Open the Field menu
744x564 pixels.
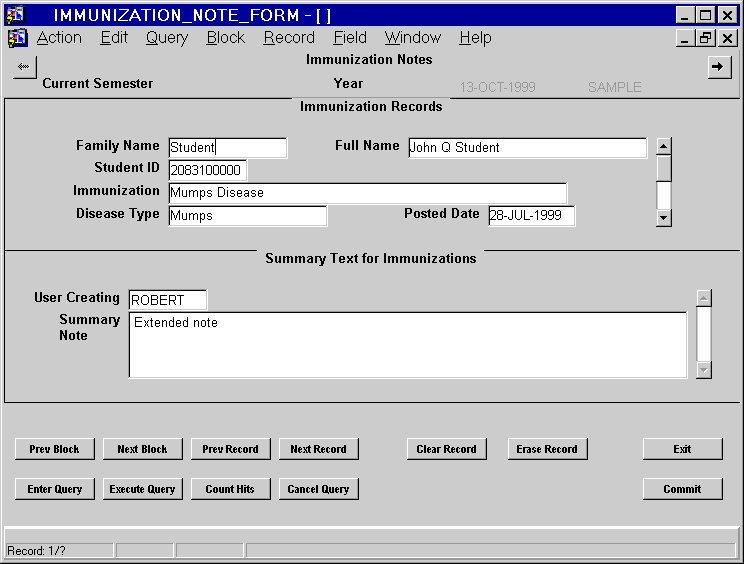point(350,37)
